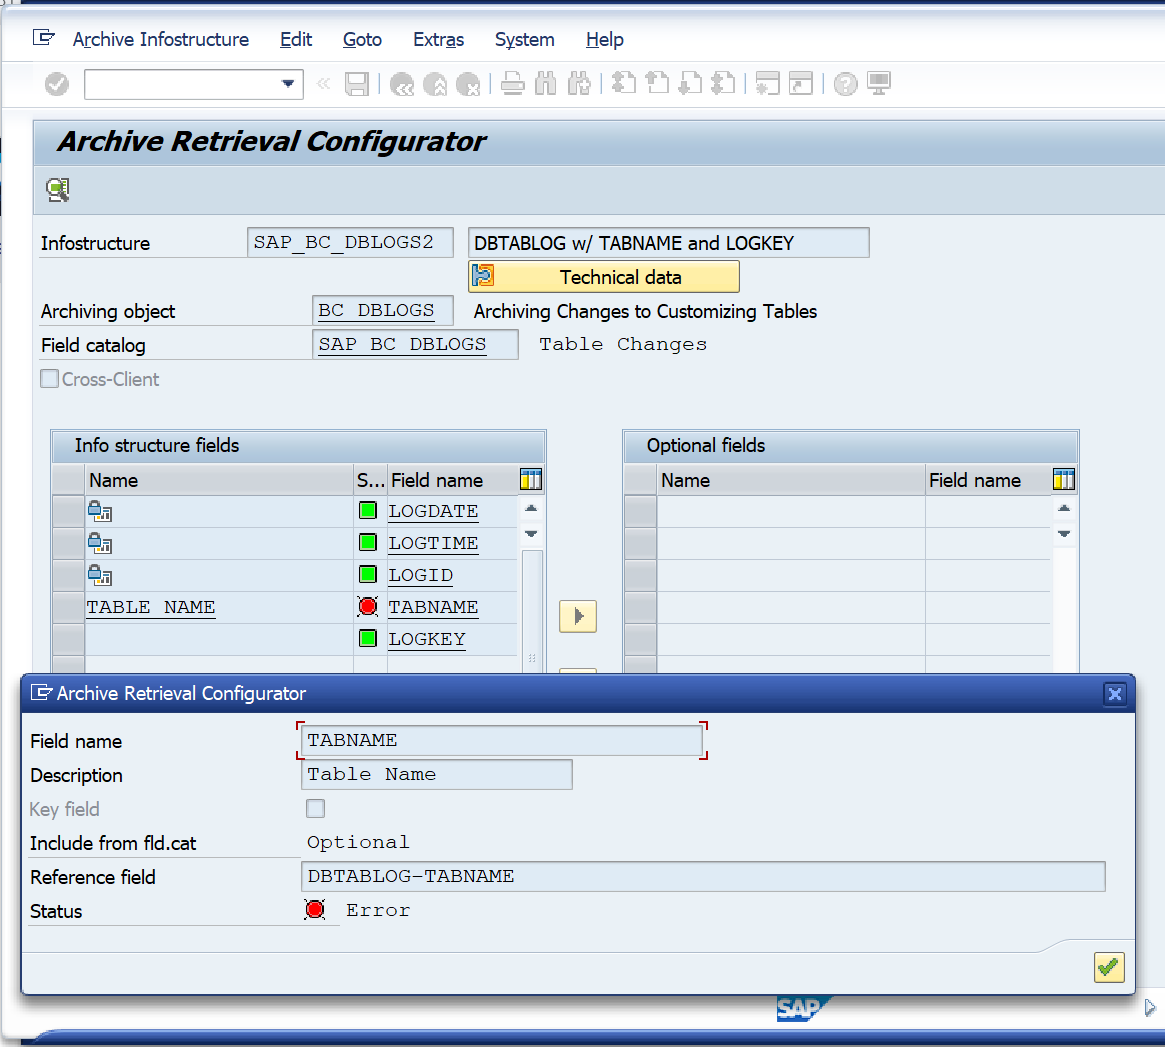This screenshot has height=1047, width=1165.
Task: Click the Print icon
Action: (513, 83)
